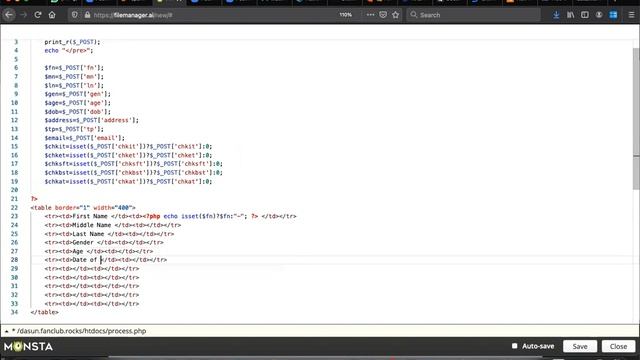Open the Library bookshelf icon
Viewport: 640px width, 360px height.
(570, 15)
